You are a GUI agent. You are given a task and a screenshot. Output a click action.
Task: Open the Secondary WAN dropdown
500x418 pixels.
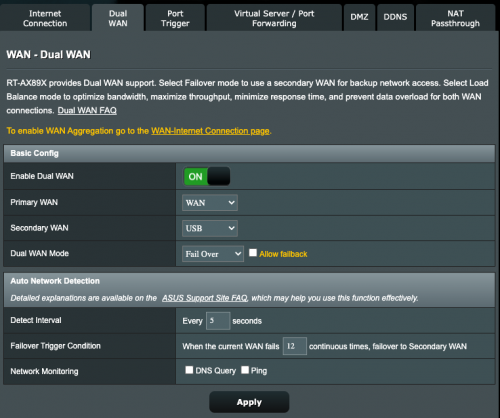(210, 228)
